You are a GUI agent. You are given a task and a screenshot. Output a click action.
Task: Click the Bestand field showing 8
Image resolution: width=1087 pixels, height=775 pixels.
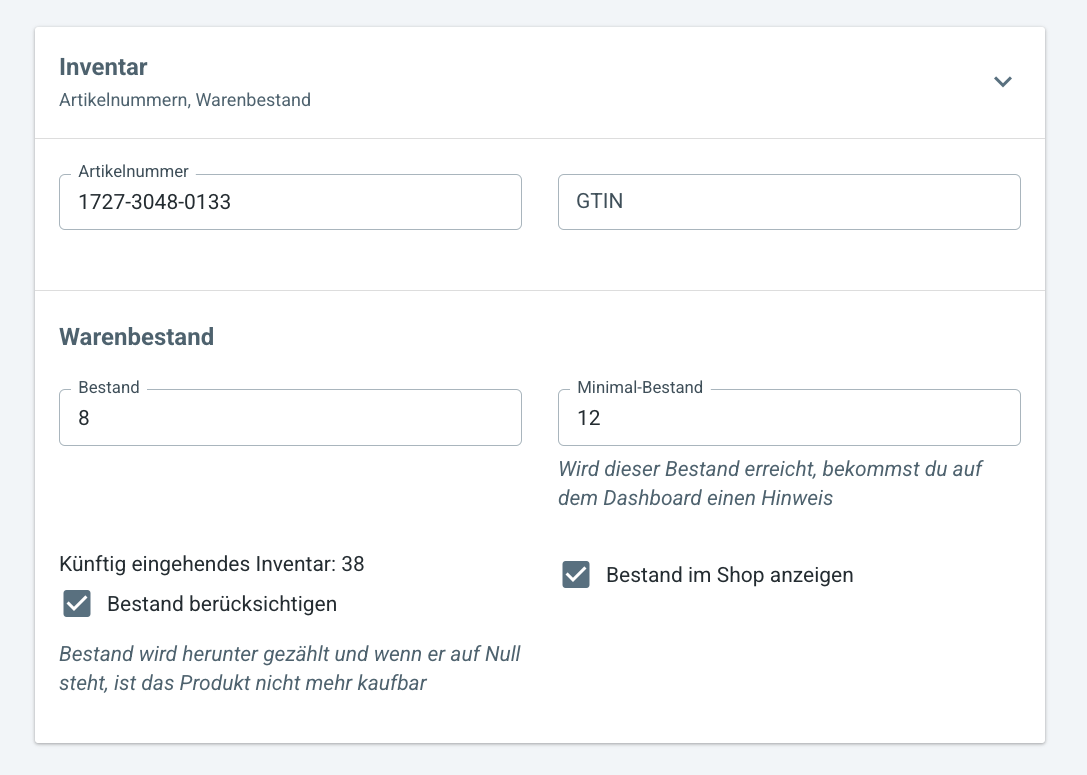(x=290, y=417)
